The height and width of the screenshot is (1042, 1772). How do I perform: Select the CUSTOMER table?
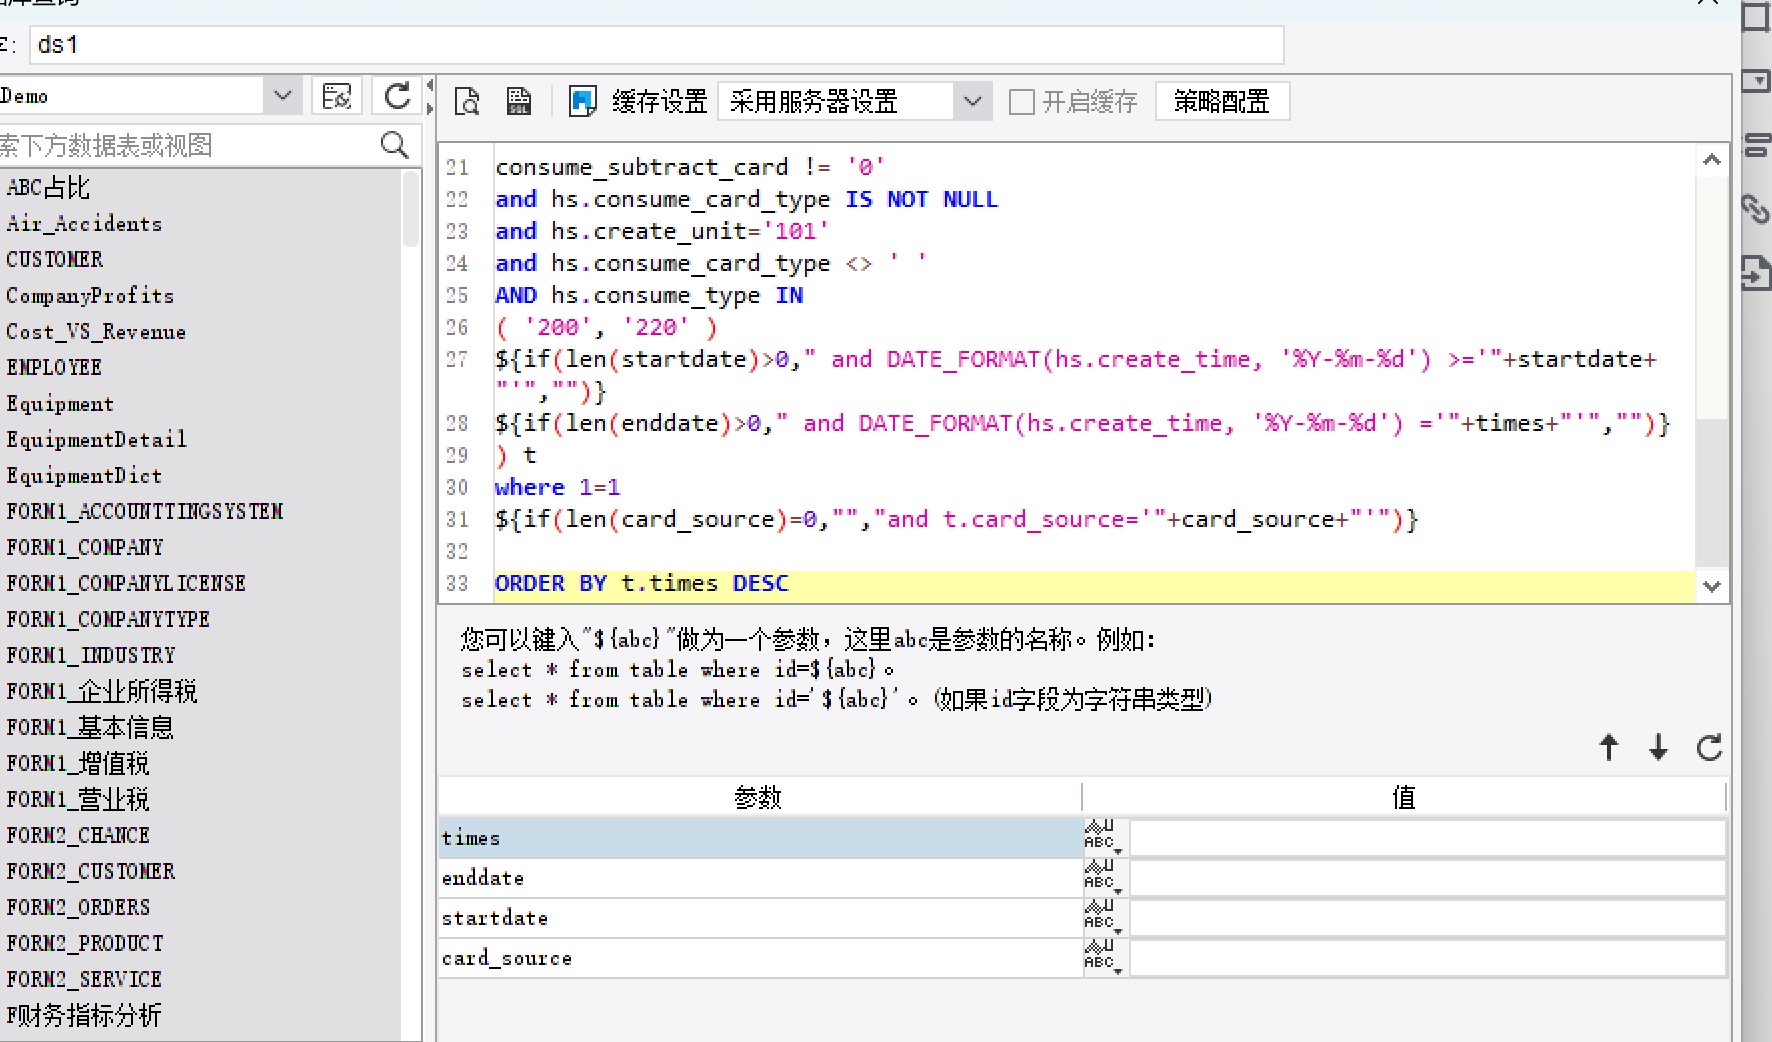(55, 259)
